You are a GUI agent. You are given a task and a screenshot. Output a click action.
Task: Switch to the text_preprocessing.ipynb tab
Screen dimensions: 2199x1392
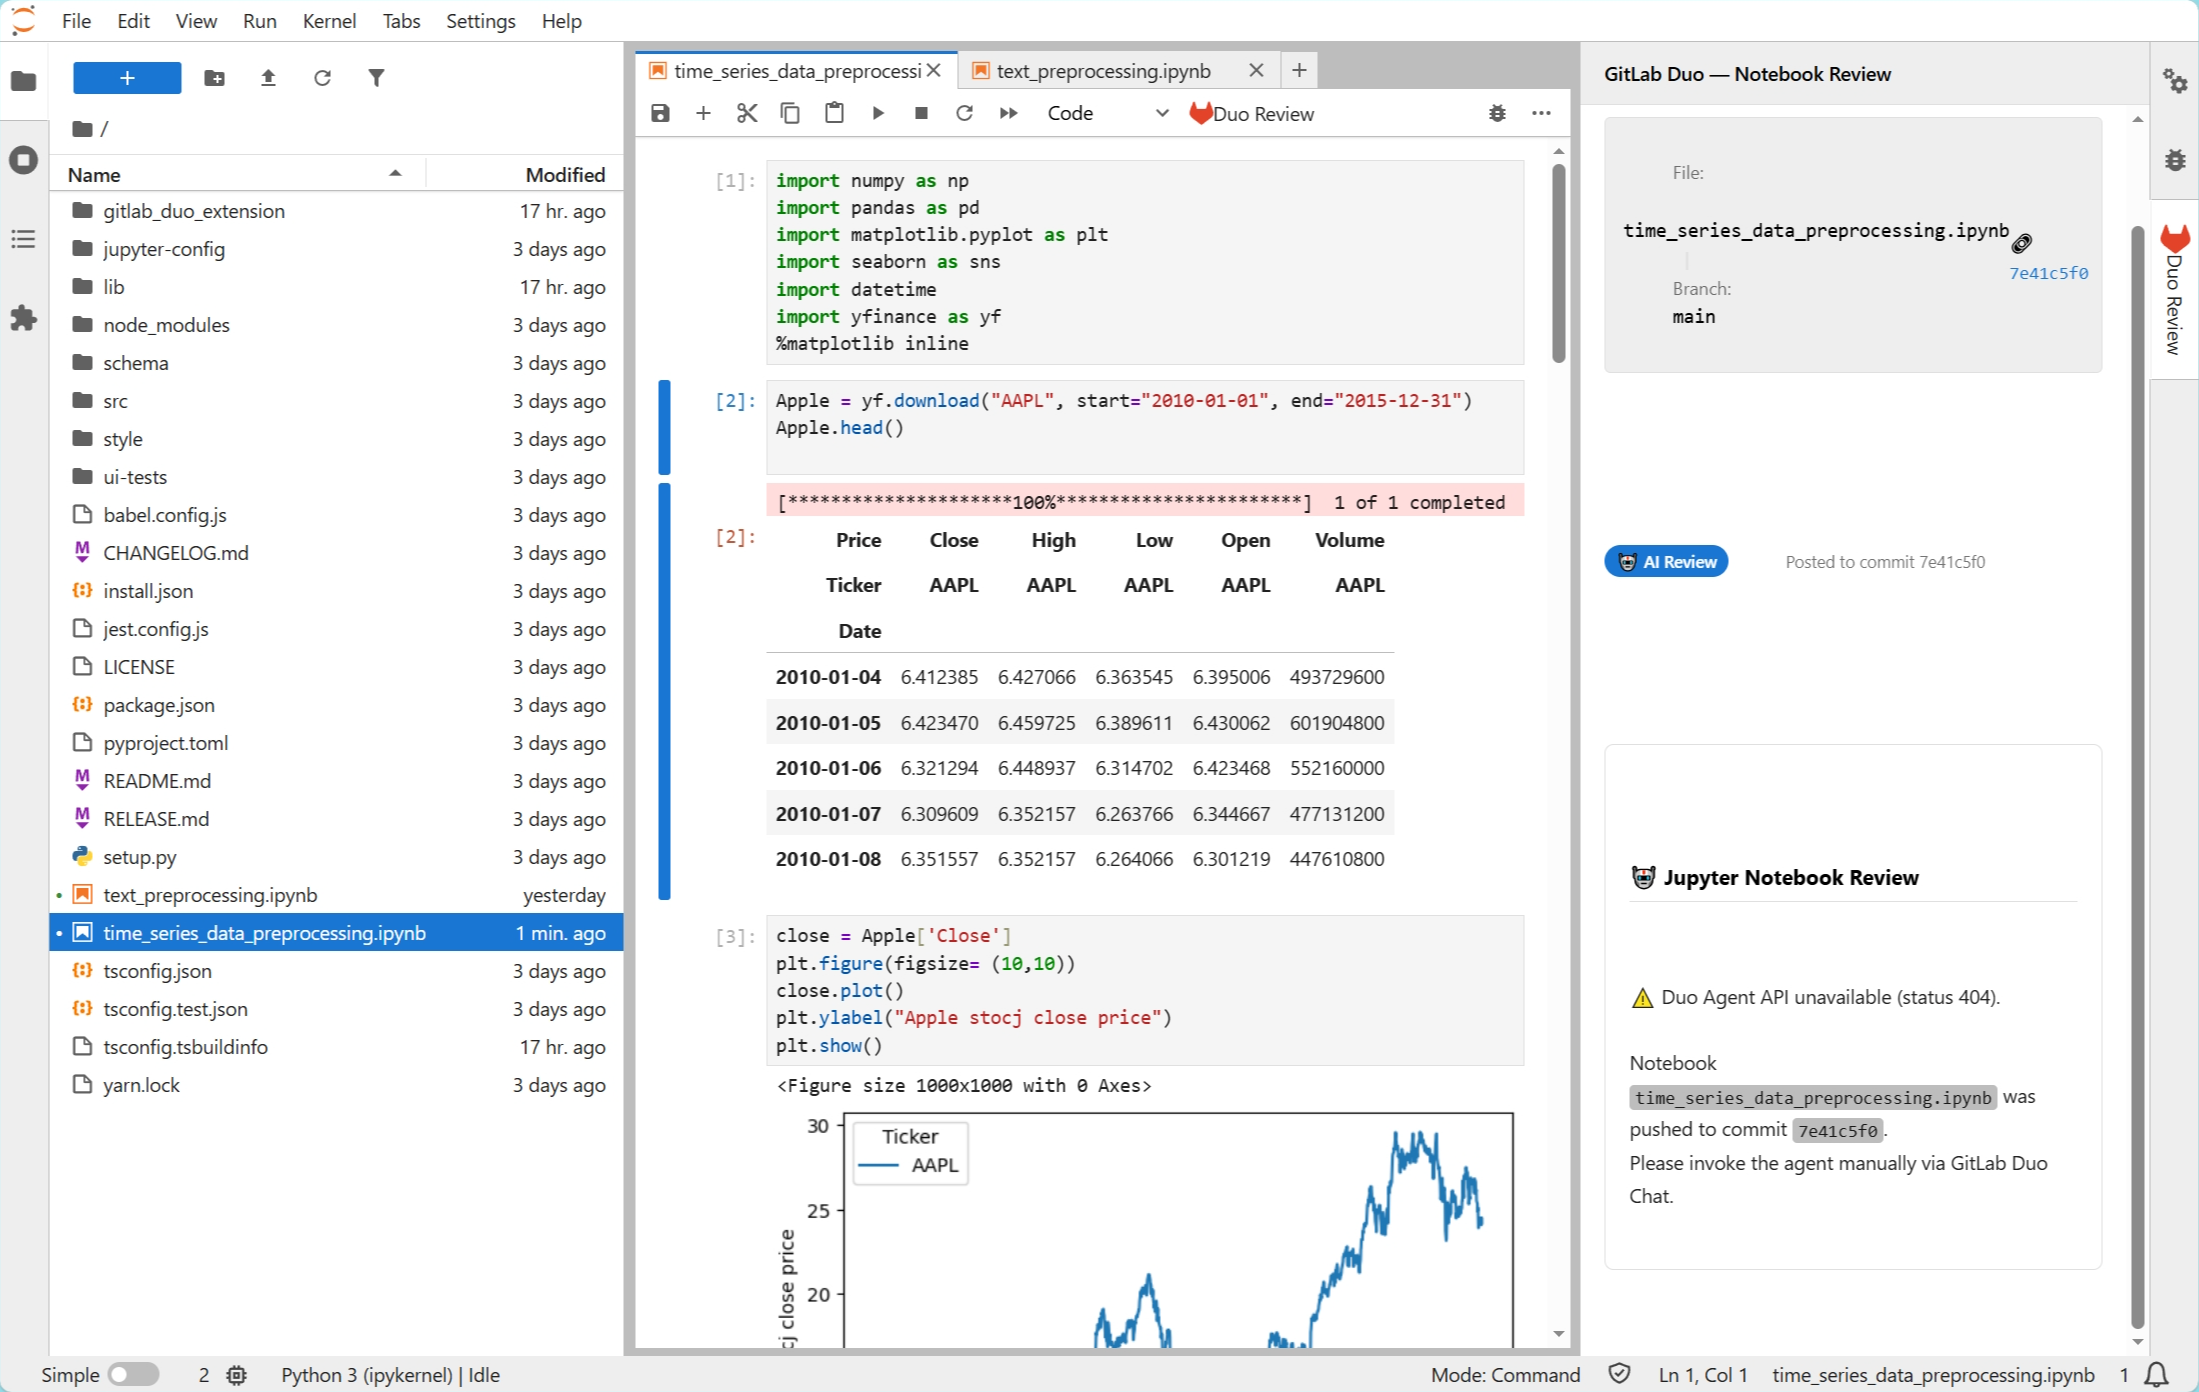[1103, 71]
